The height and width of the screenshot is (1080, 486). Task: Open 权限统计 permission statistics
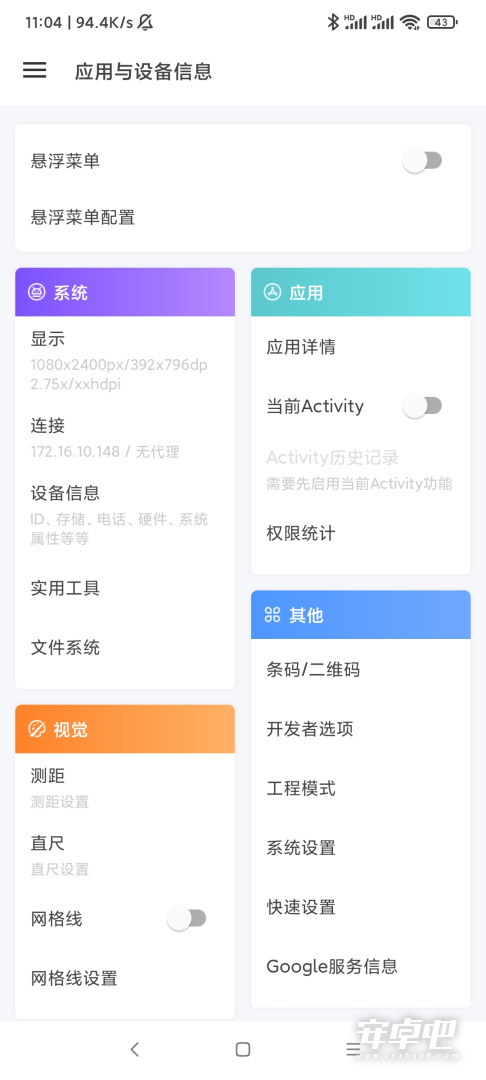361,533
